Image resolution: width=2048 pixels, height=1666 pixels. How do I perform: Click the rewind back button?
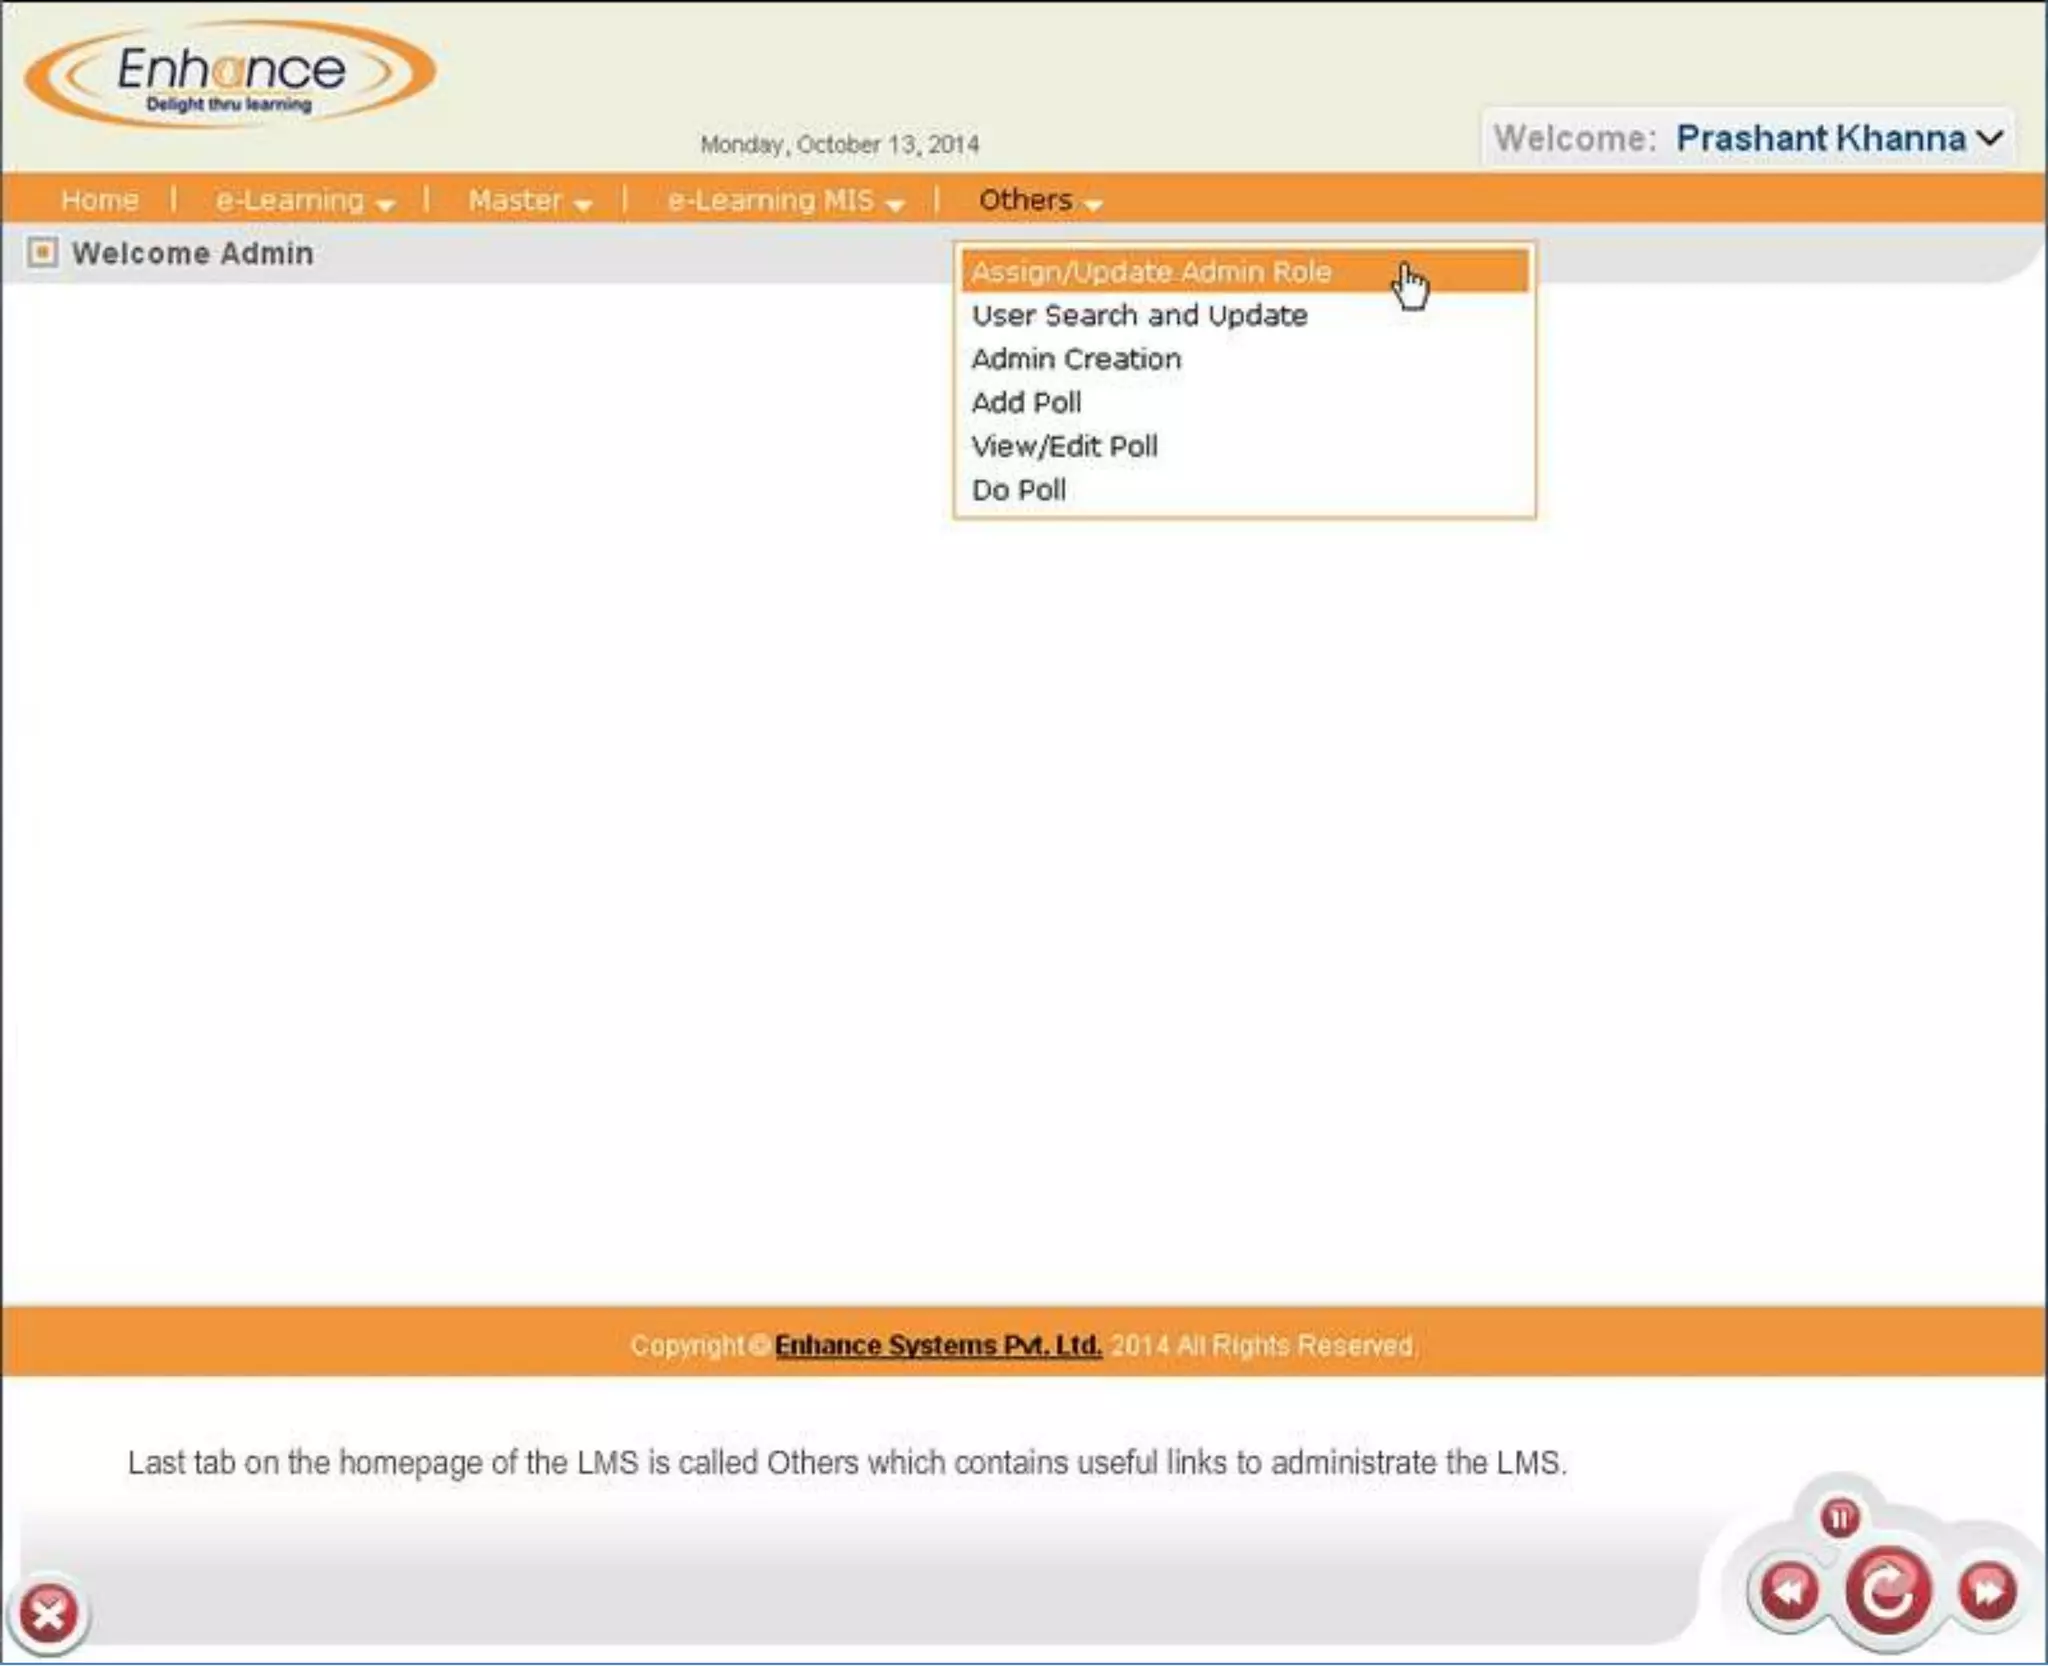(1789, 1590)
